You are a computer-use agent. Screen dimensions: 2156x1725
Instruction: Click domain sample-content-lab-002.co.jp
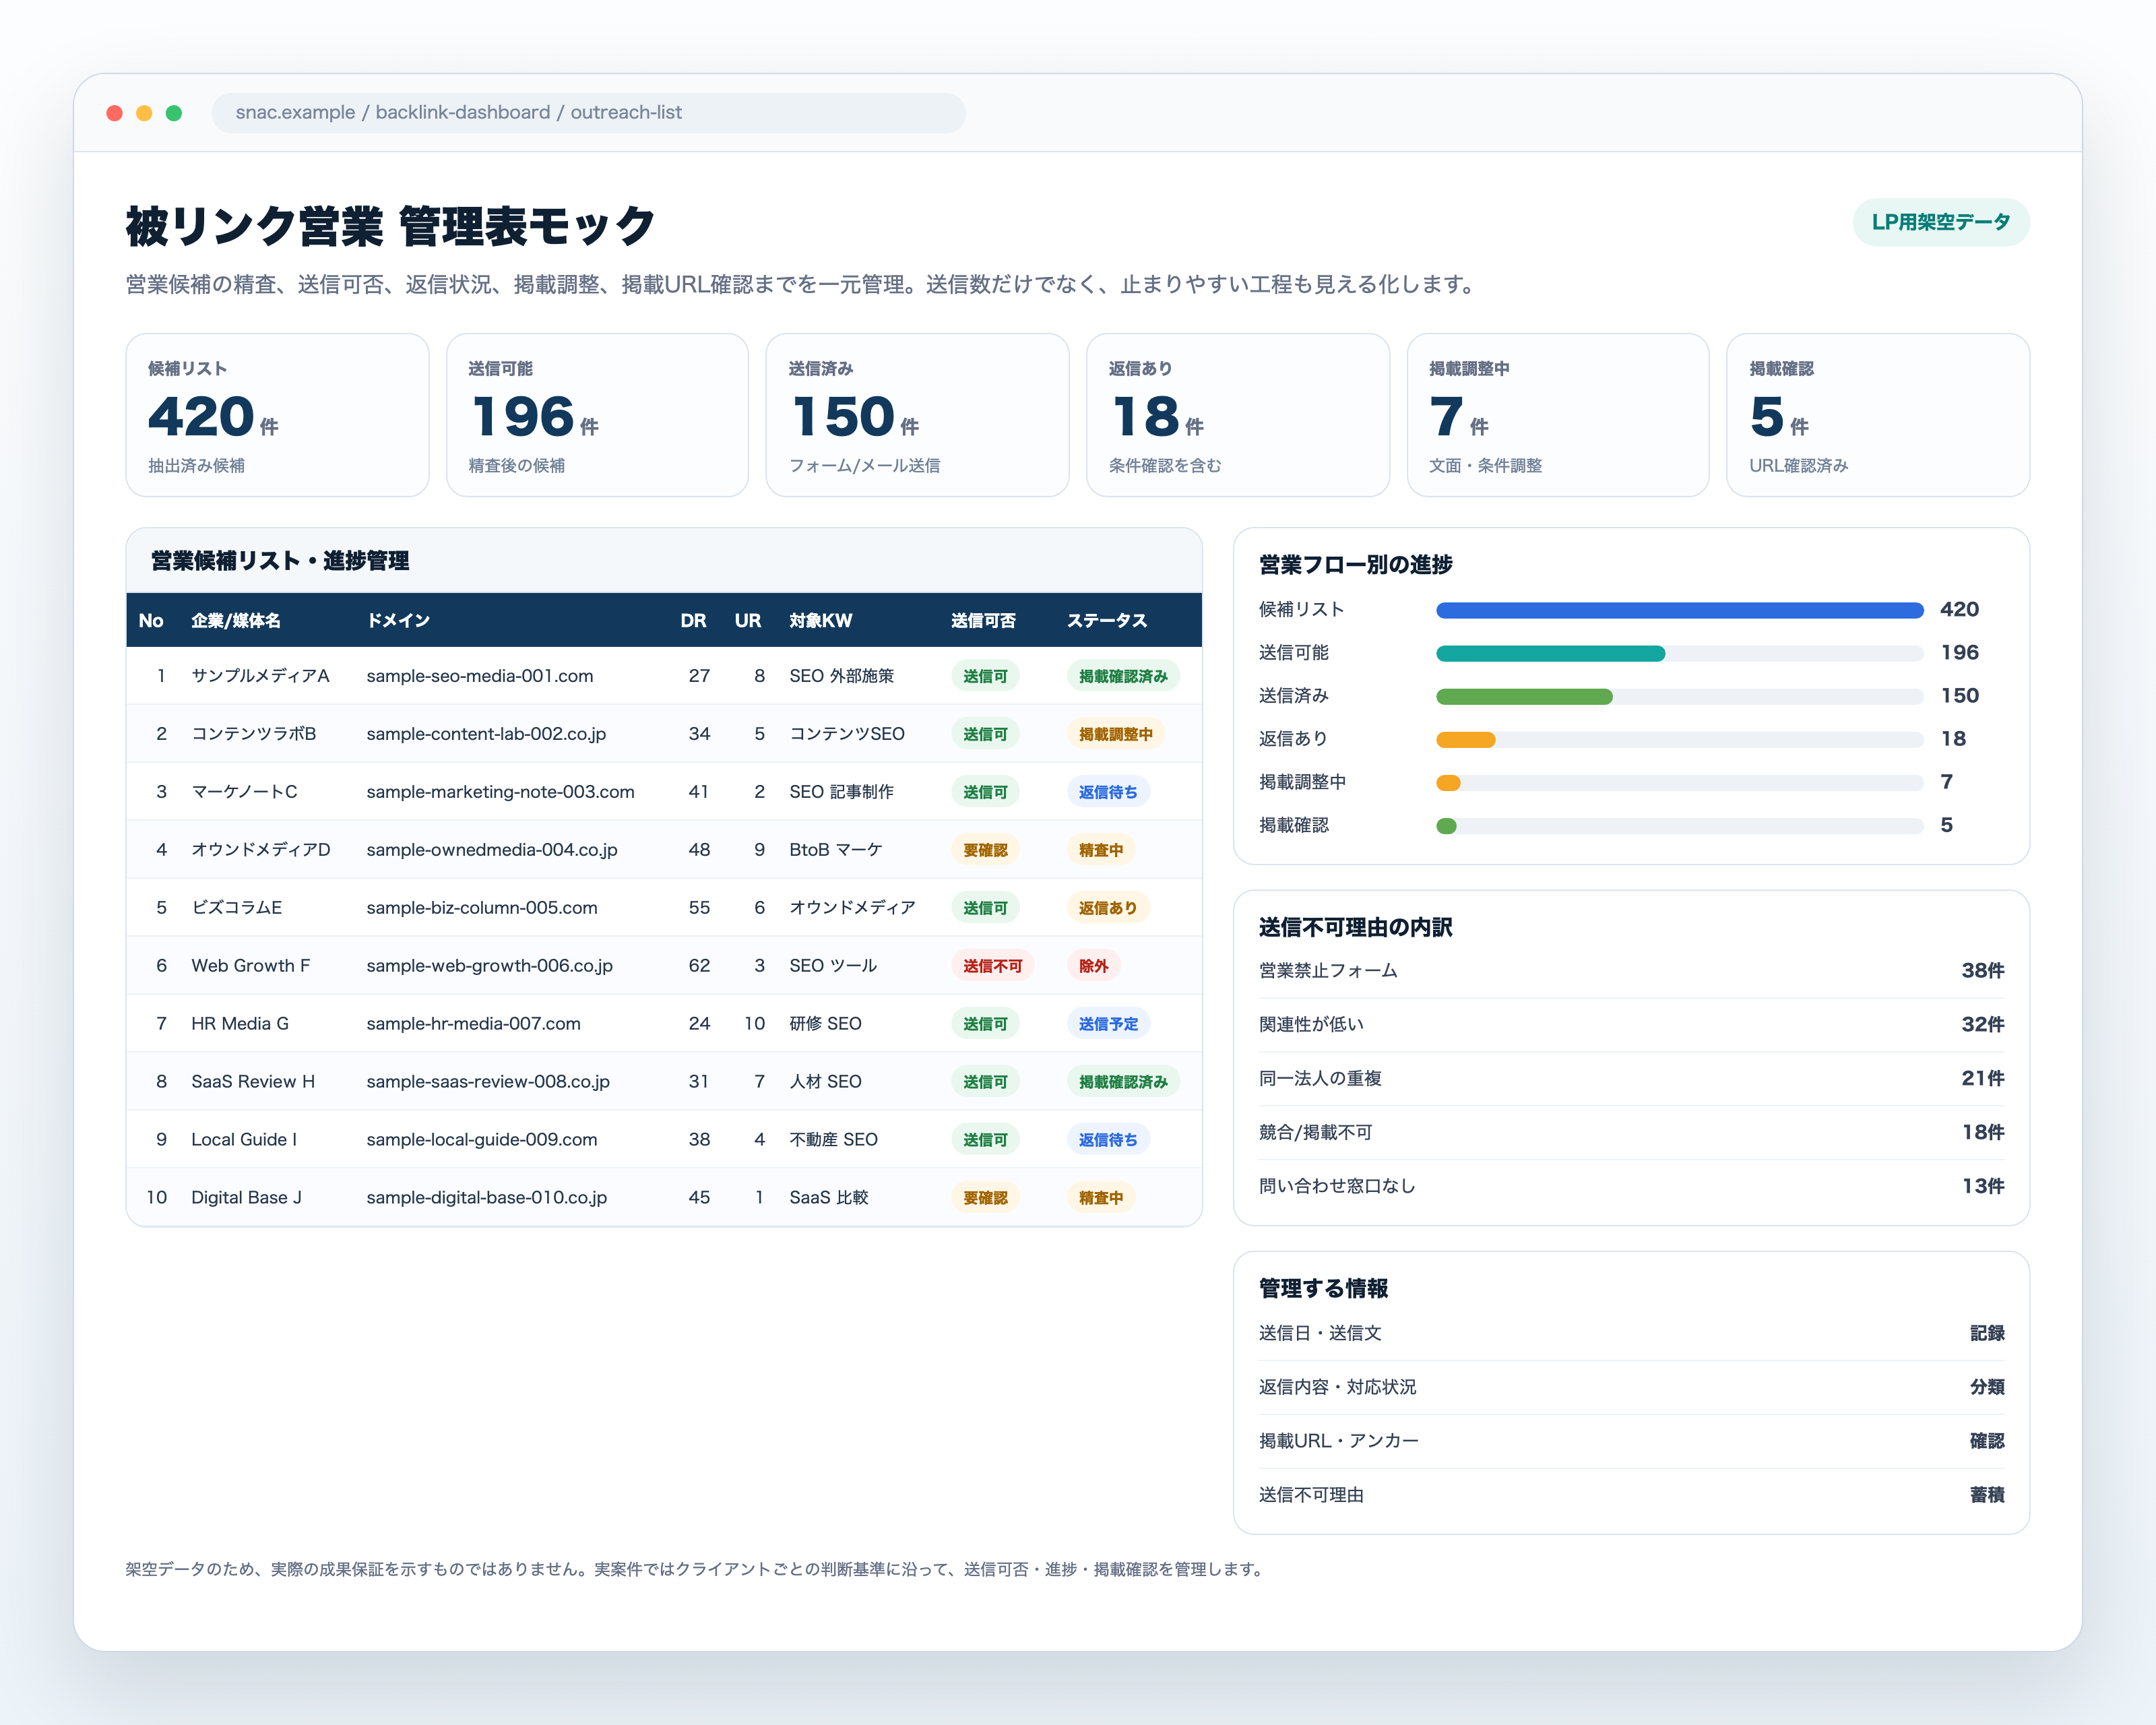coord(486,734)
